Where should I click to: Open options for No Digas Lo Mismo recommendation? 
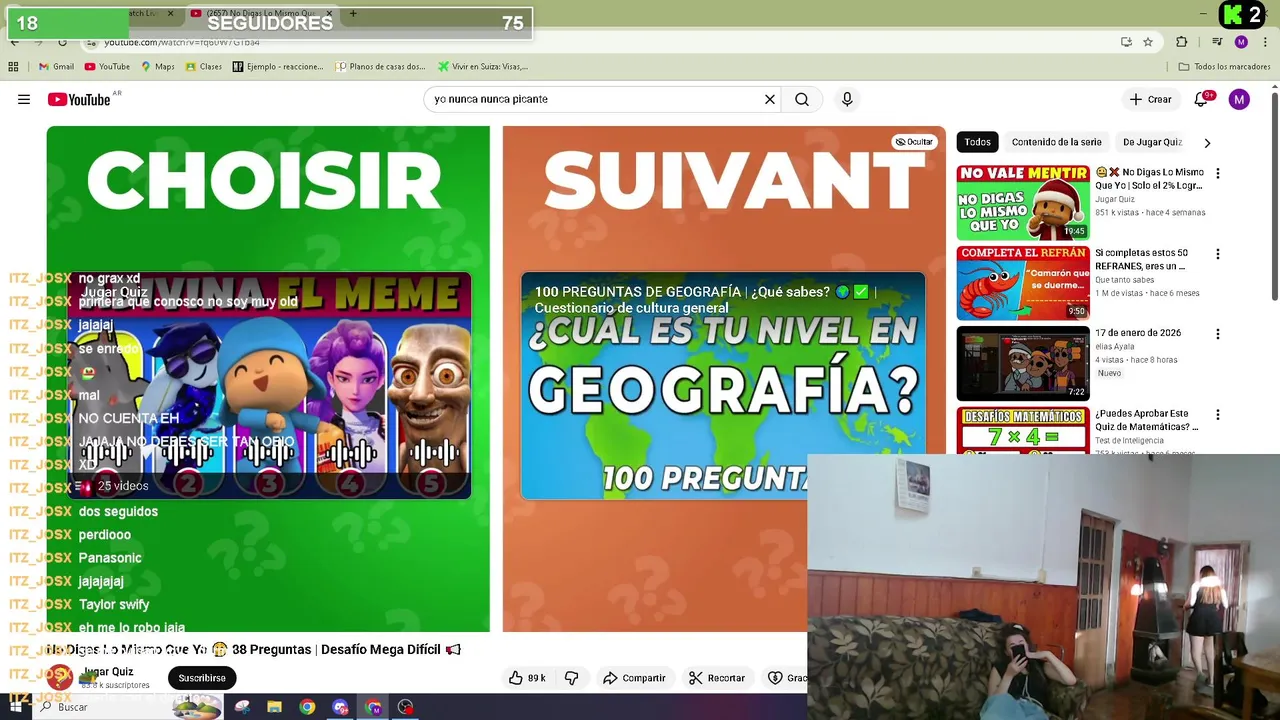coord(1217,173)
